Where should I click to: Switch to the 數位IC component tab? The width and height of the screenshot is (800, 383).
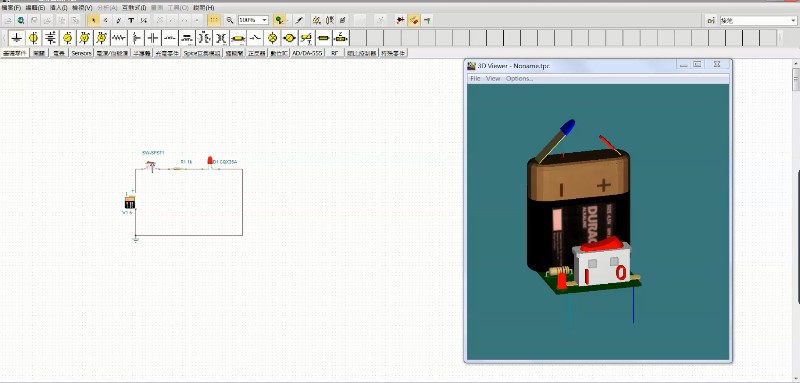tap(279, 53)
